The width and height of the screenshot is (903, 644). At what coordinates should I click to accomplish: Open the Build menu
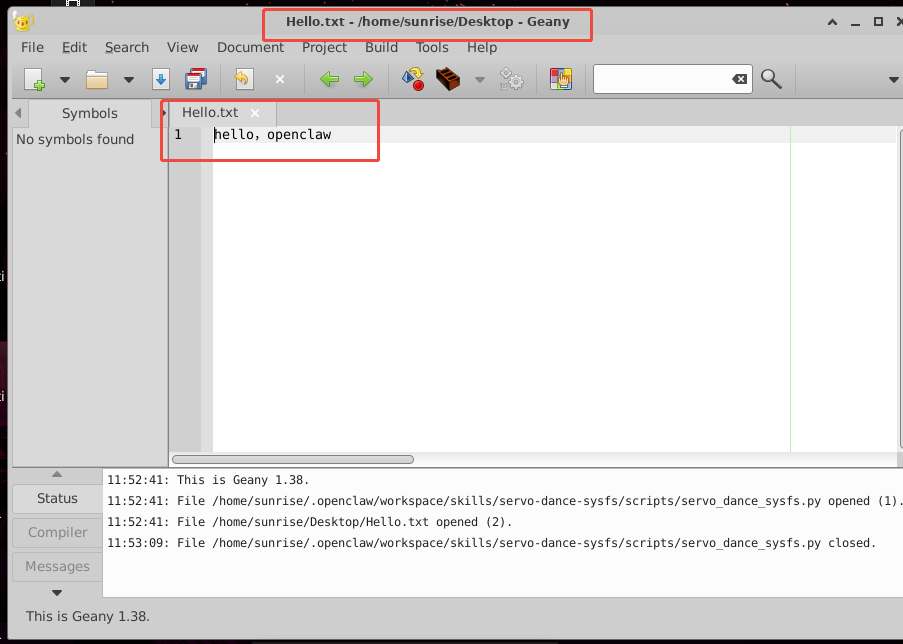pos(381,47)
